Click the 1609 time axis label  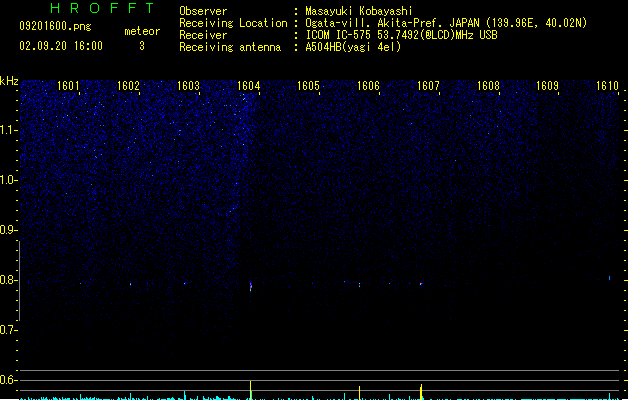(x=548, y=85)
